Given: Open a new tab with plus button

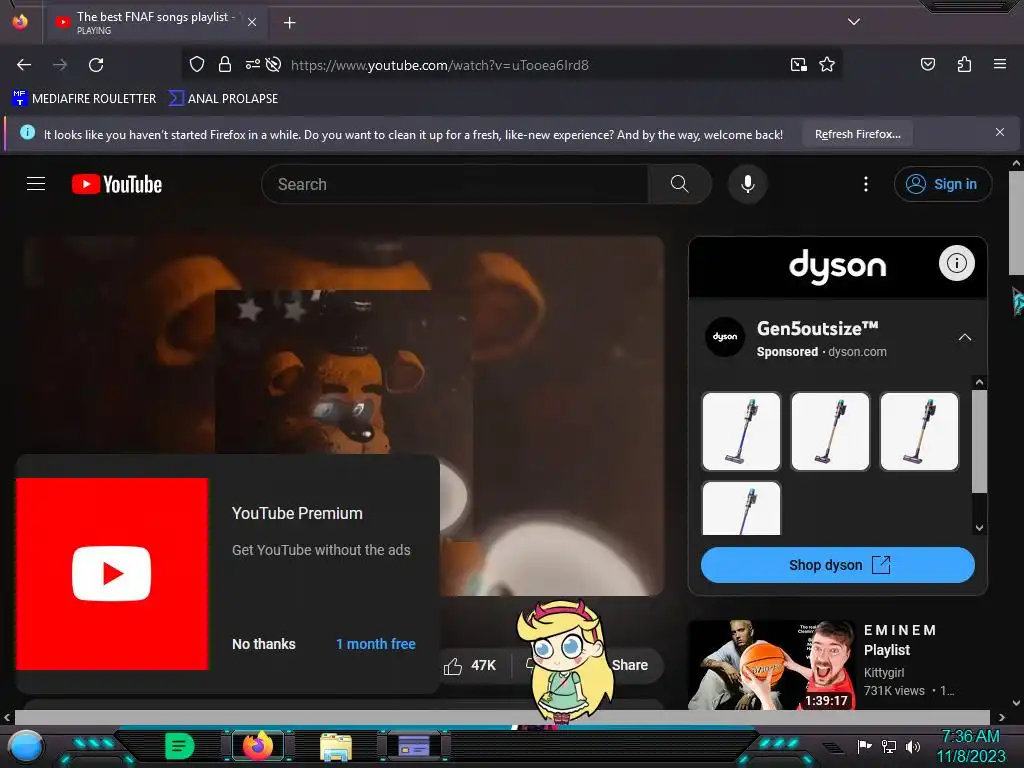Looking at the screenshot, I should pos(289,23).
